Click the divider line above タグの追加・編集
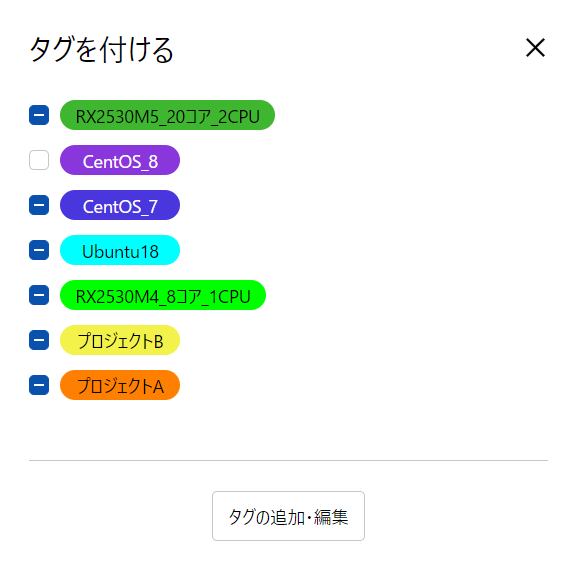The image size is (575, 578). pos(288,460)
